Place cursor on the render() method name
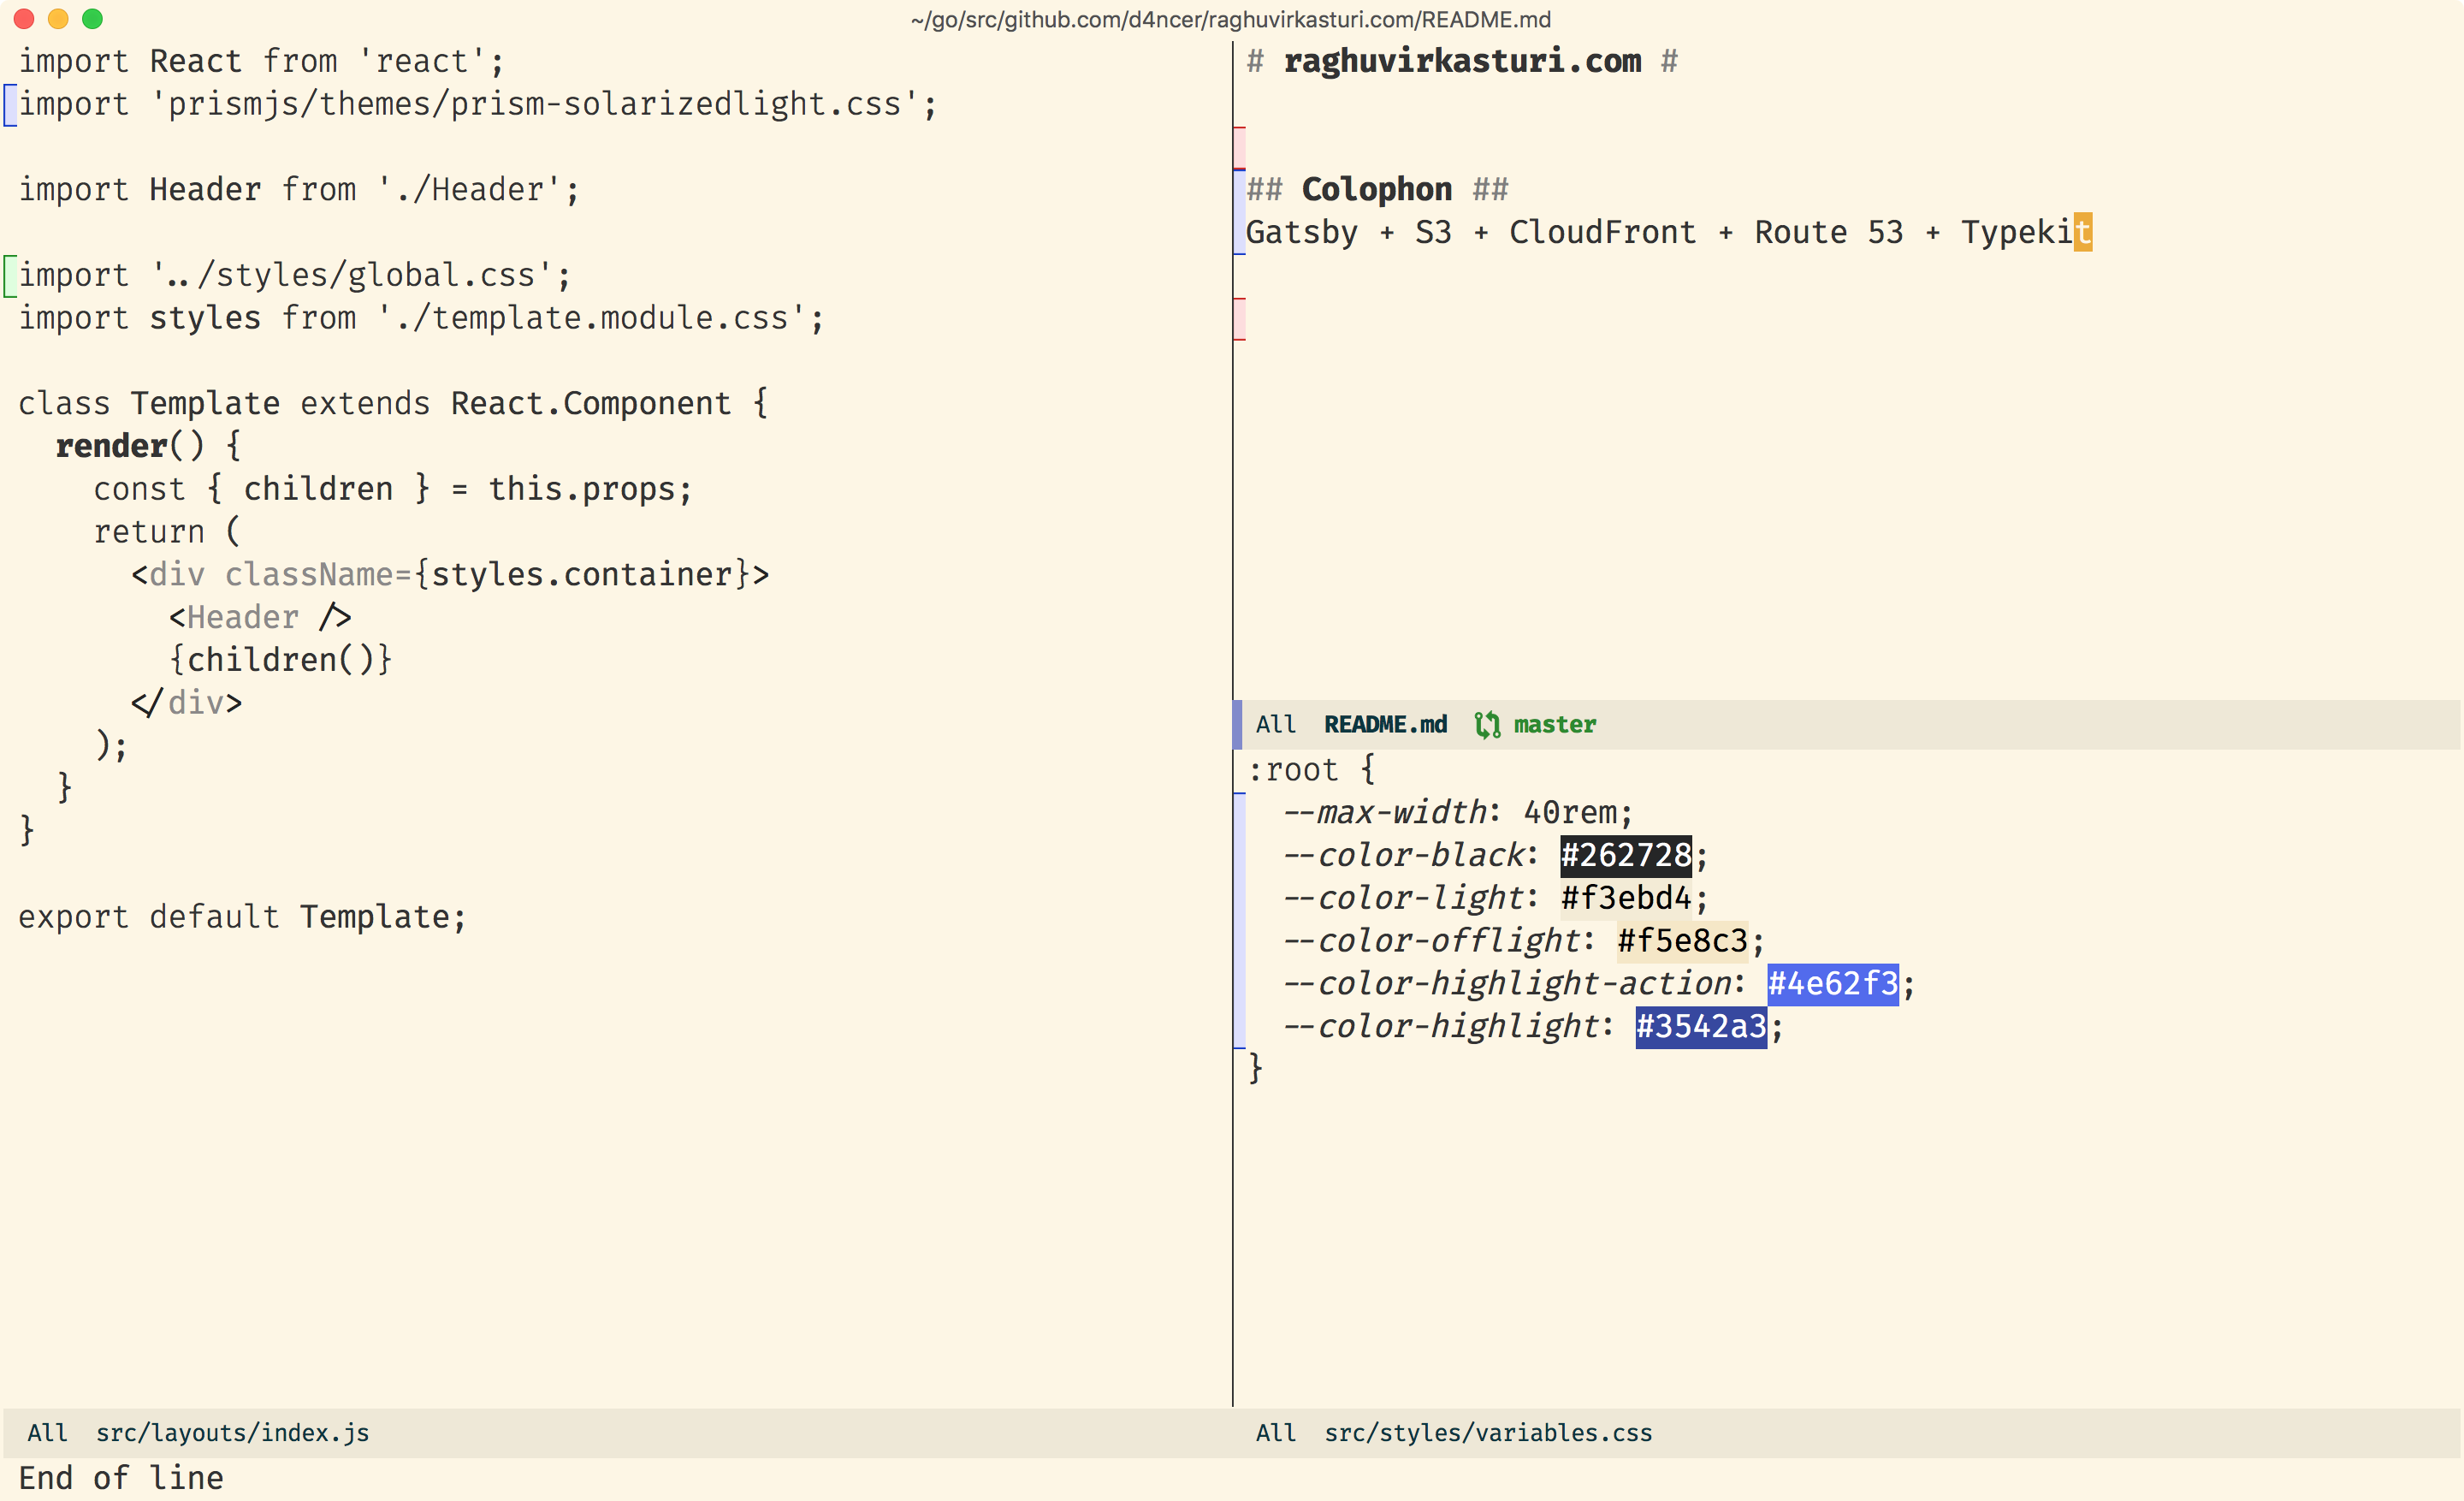This screenshot has width=2464, height=1501. [x=111, y=446]
